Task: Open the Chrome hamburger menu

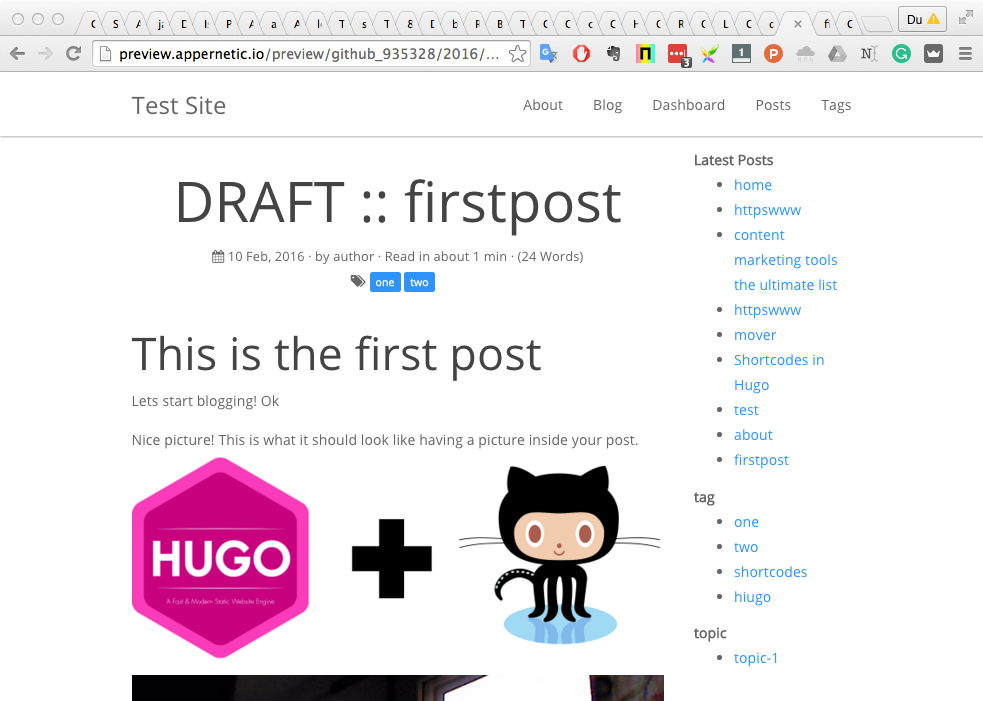Action: coord(965,54)
